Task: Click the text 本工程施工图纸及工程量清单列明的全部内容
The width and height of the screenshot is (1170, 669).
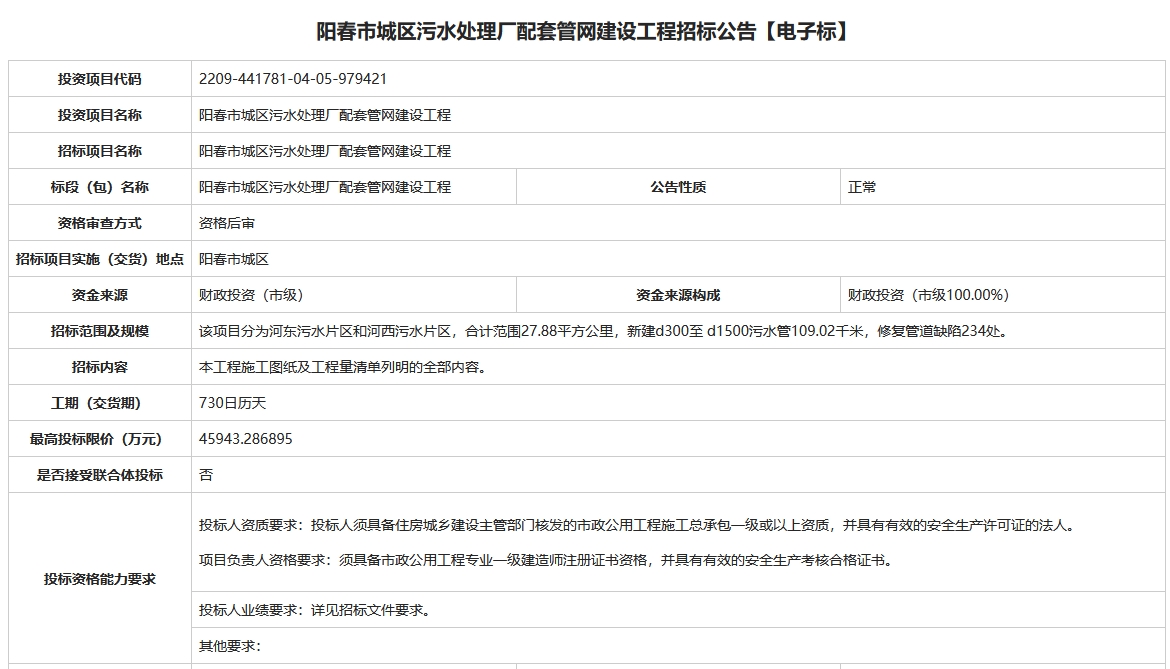Action: click(343, 367)
